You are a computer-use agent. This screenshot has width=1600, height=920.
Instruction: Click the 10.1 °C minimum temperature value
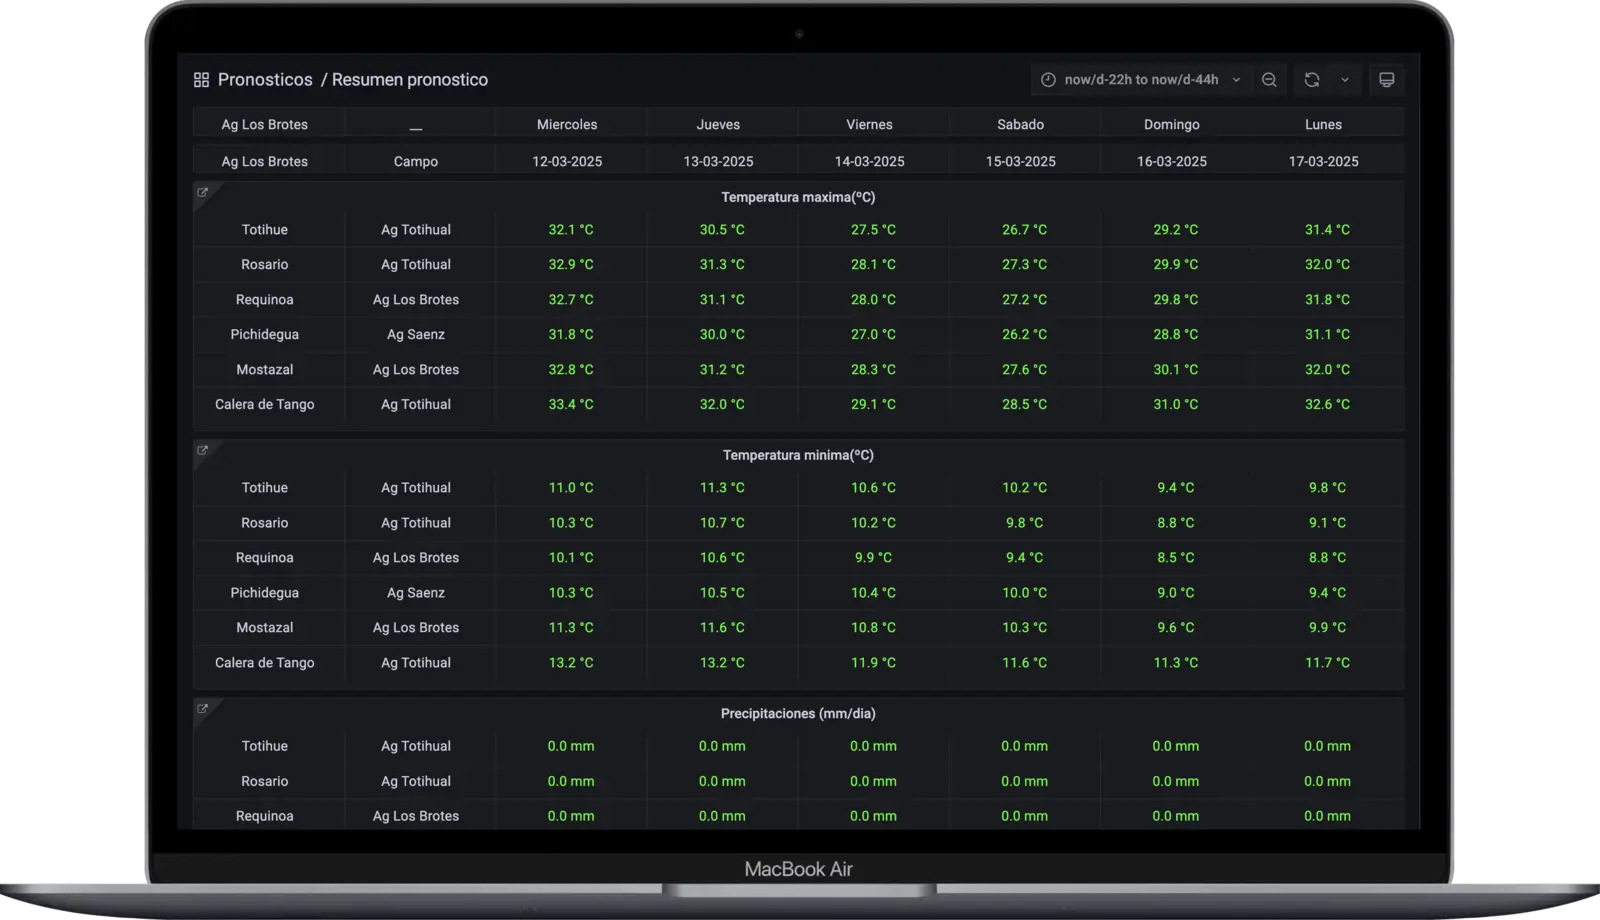coord(571,558)
